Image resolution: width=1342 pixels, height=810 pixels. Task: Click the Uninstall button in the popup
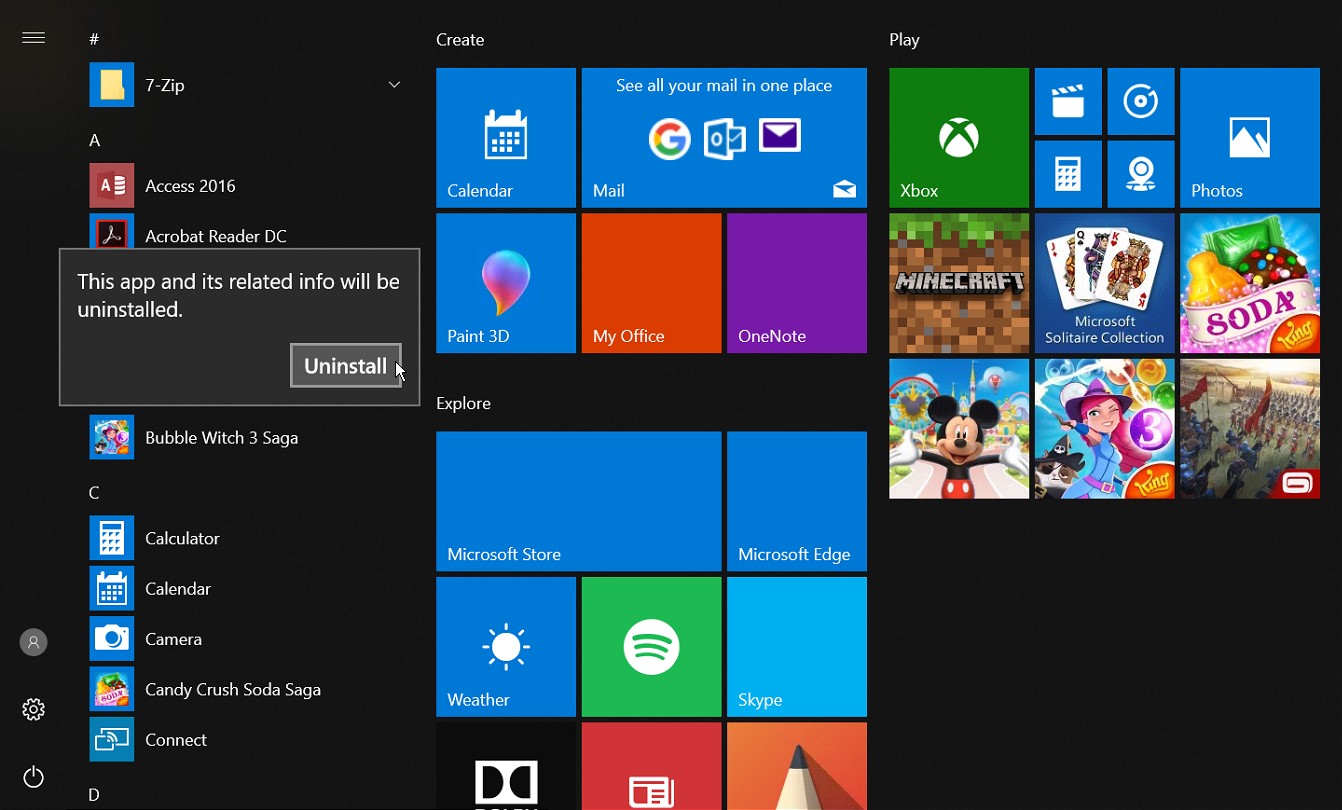(346, 366)
